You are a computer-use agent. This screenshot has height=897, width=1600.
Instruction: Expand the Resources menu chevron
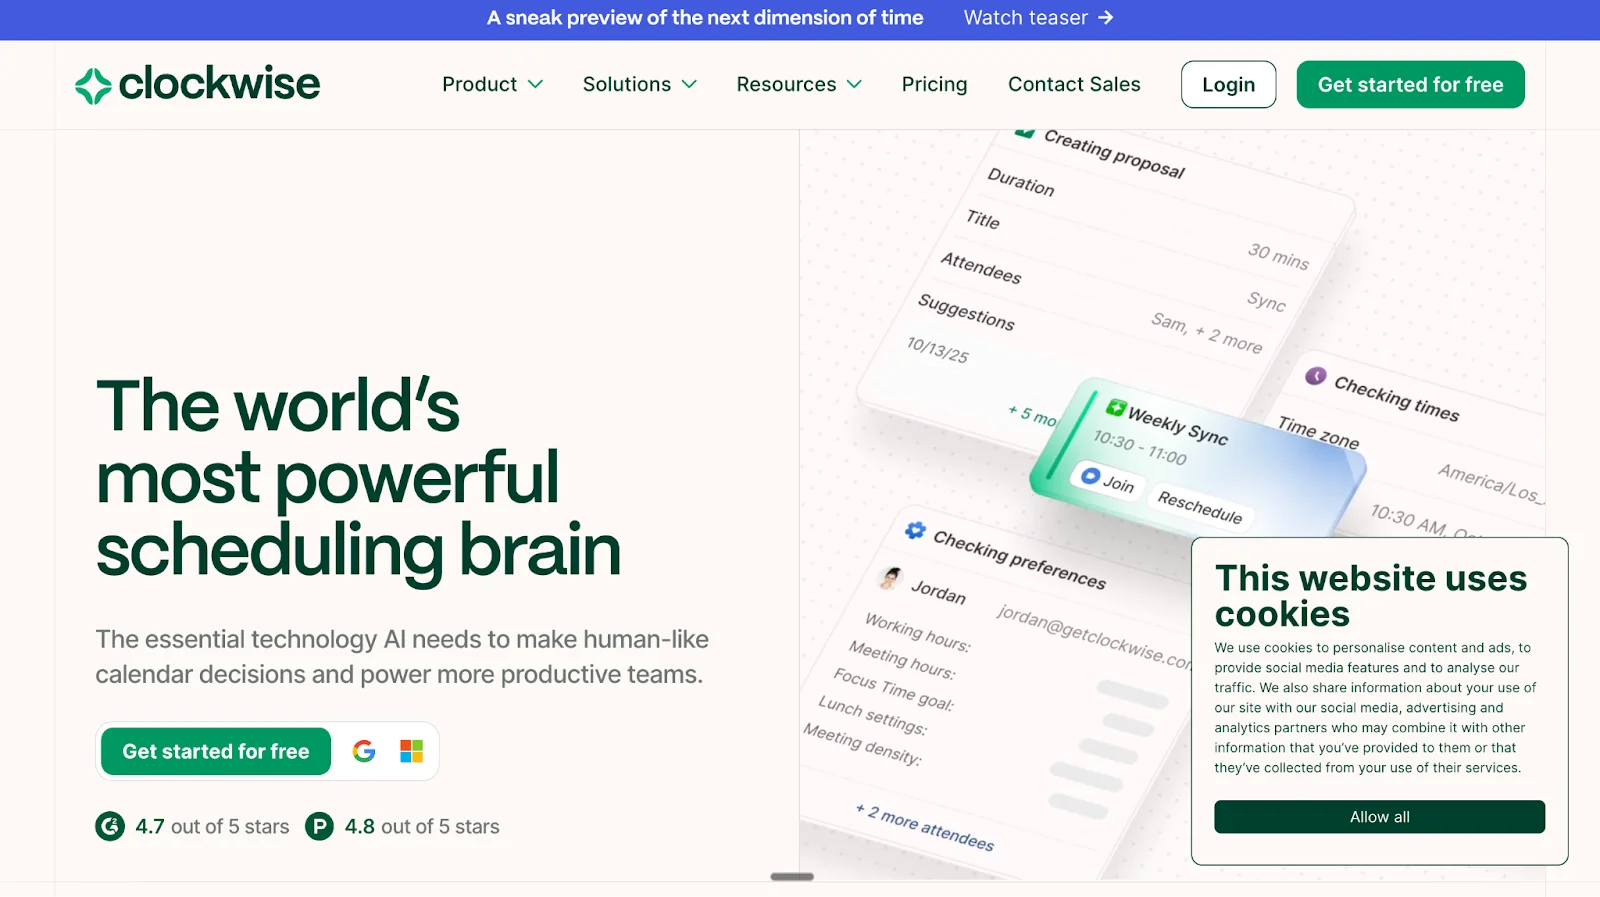854,84
